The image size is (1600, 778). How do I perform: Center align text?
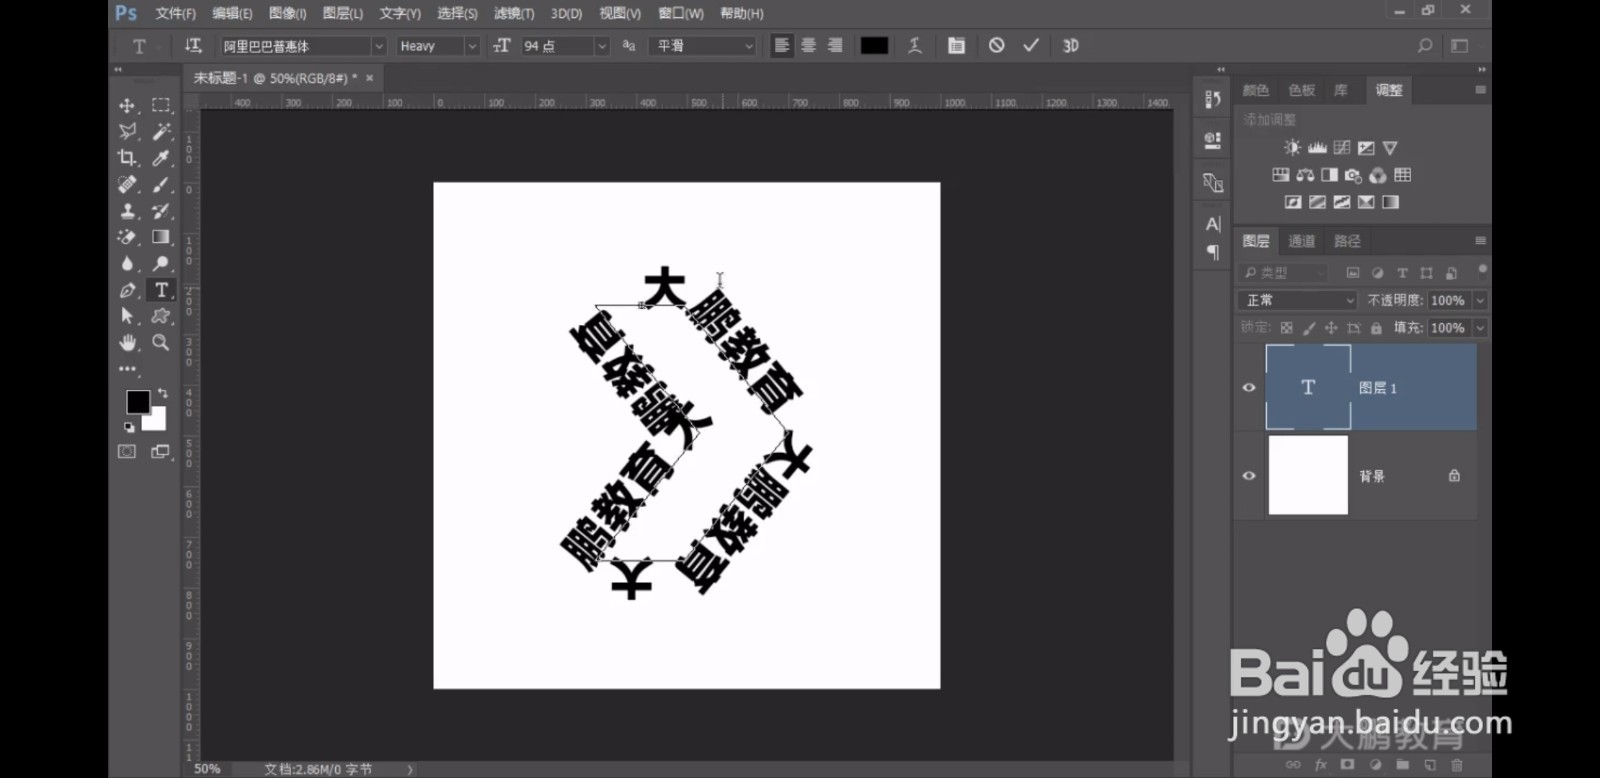coord(808,46)
